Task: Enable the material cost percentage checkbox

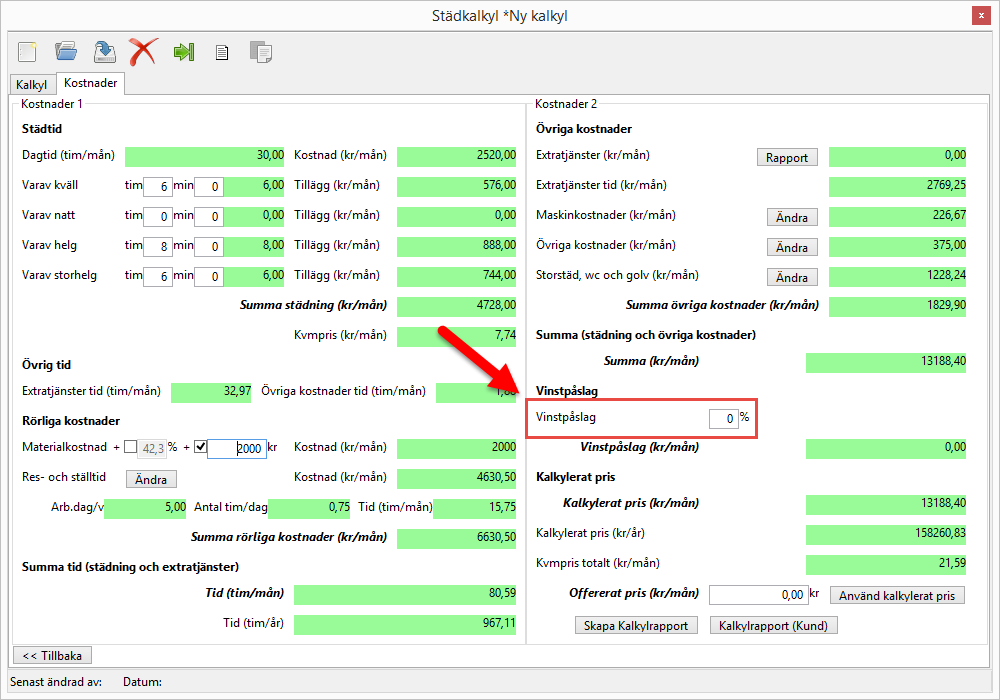Action: [130, 447]
